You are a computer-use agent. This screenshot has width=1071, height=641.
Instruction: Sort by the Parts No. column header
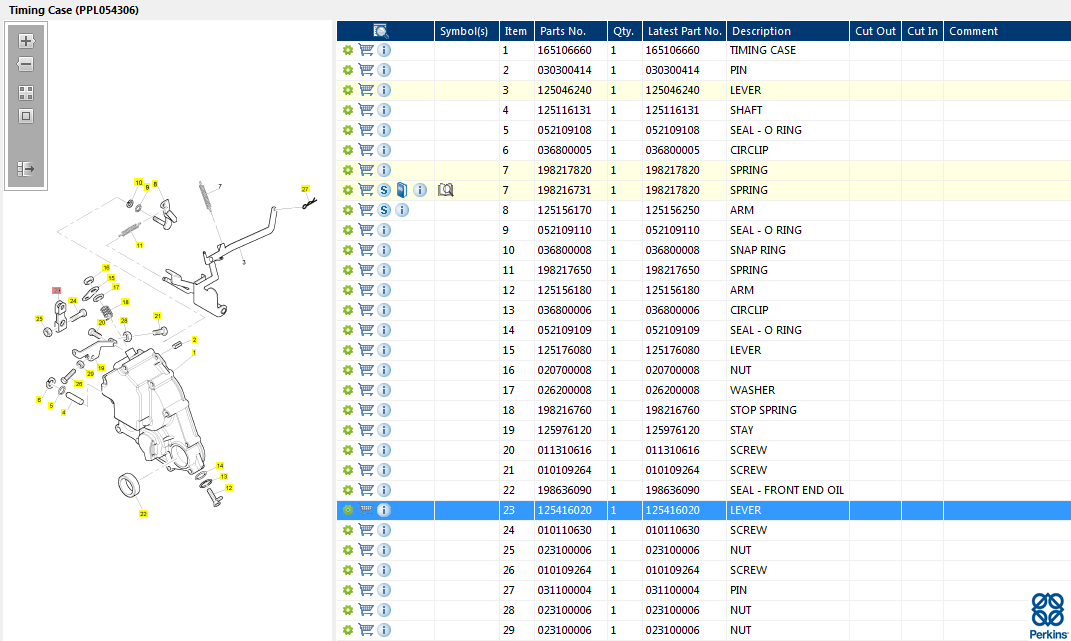(x=562, y=31)
